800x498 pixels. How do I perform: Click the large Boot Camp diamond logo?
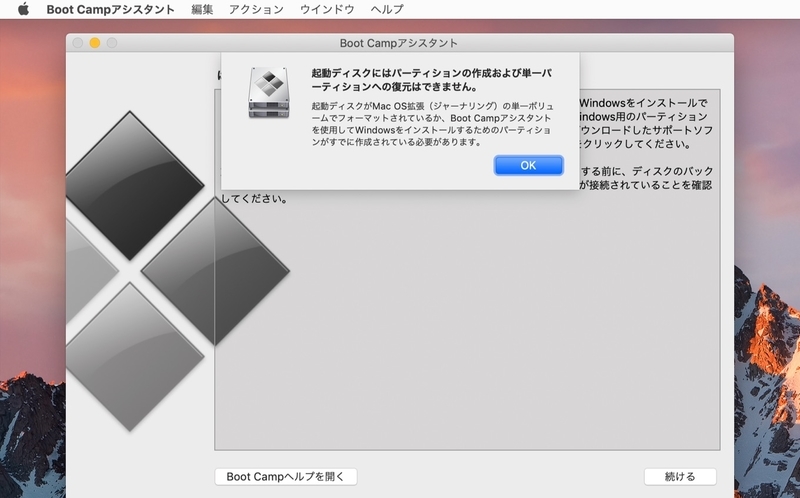coord(177,271)
